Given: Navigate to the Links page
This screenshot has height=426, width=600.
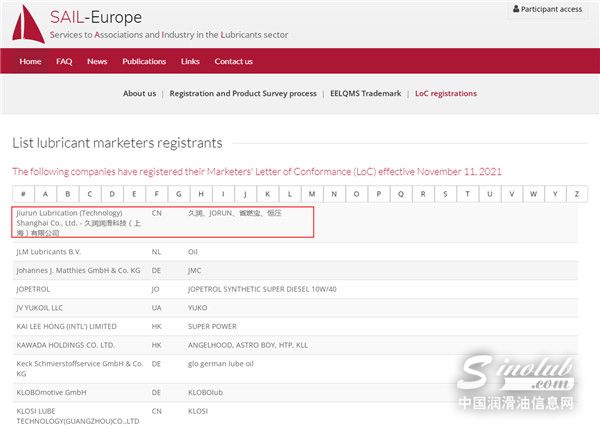Looking at the screenshot, I should tap(190, 61).
